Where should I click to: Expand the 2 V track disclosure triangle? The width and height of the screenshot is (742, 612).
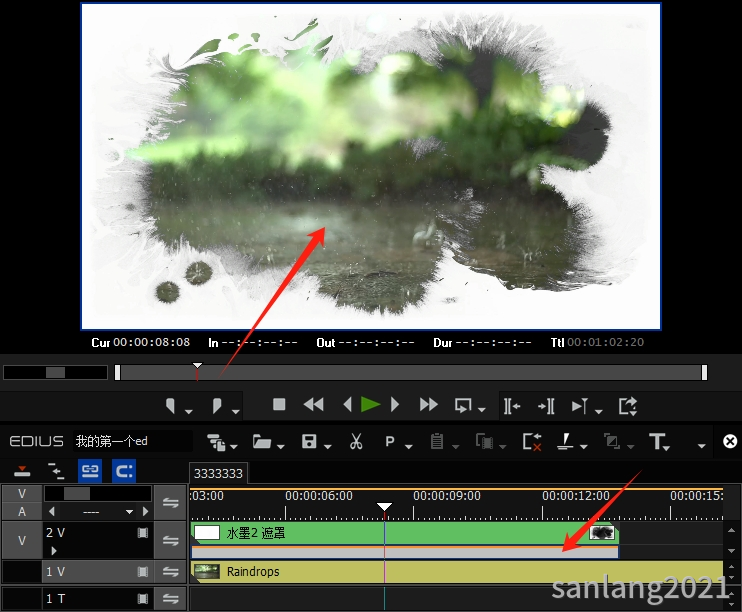(53, 550)
